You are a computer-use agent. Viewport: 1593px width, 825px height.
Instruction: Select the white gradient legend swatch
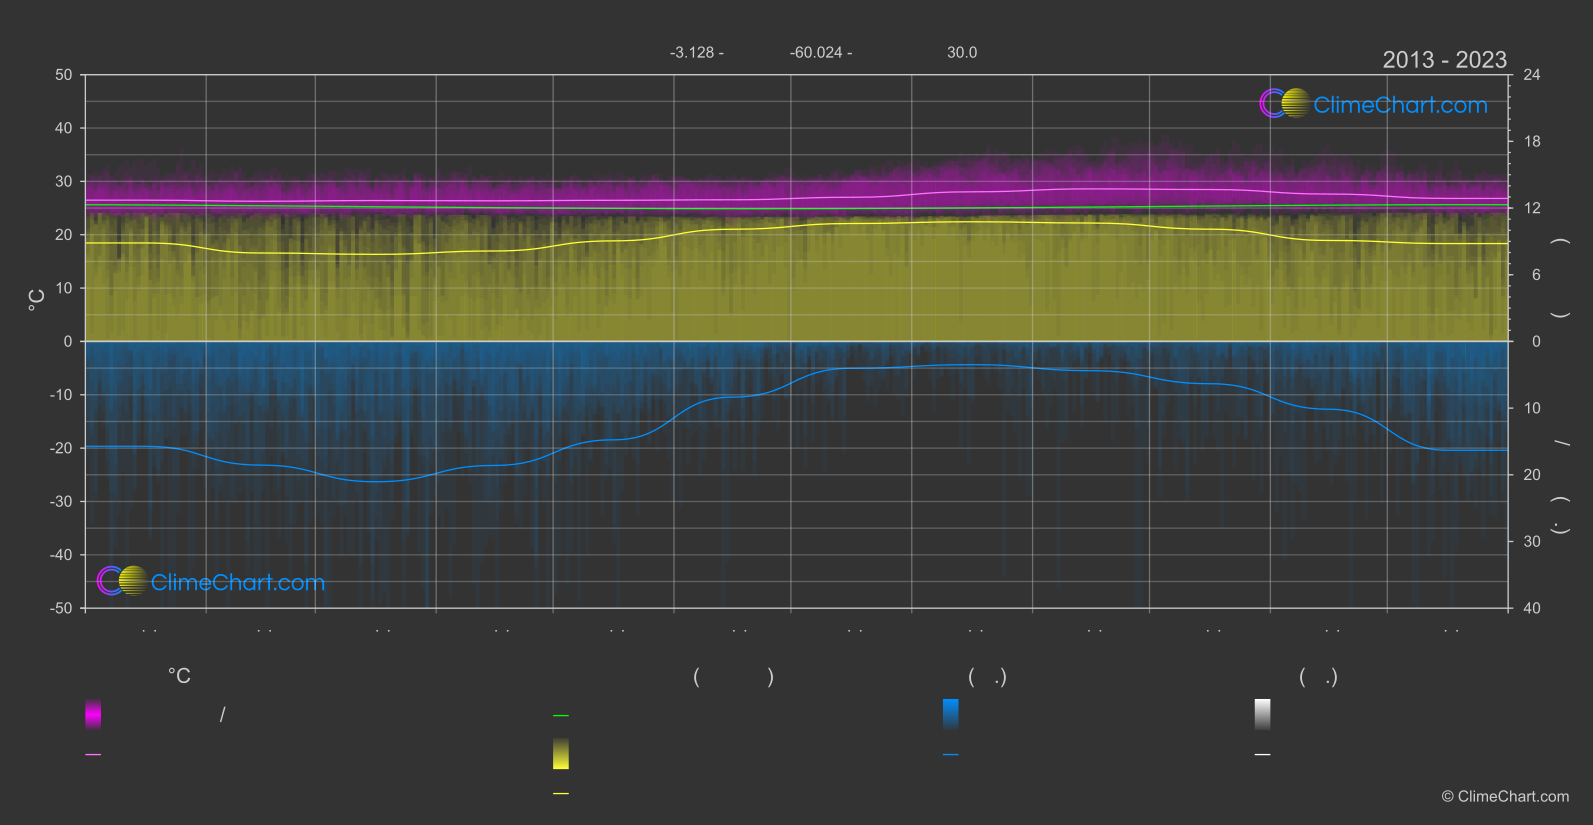click(x=1263, y=714)
